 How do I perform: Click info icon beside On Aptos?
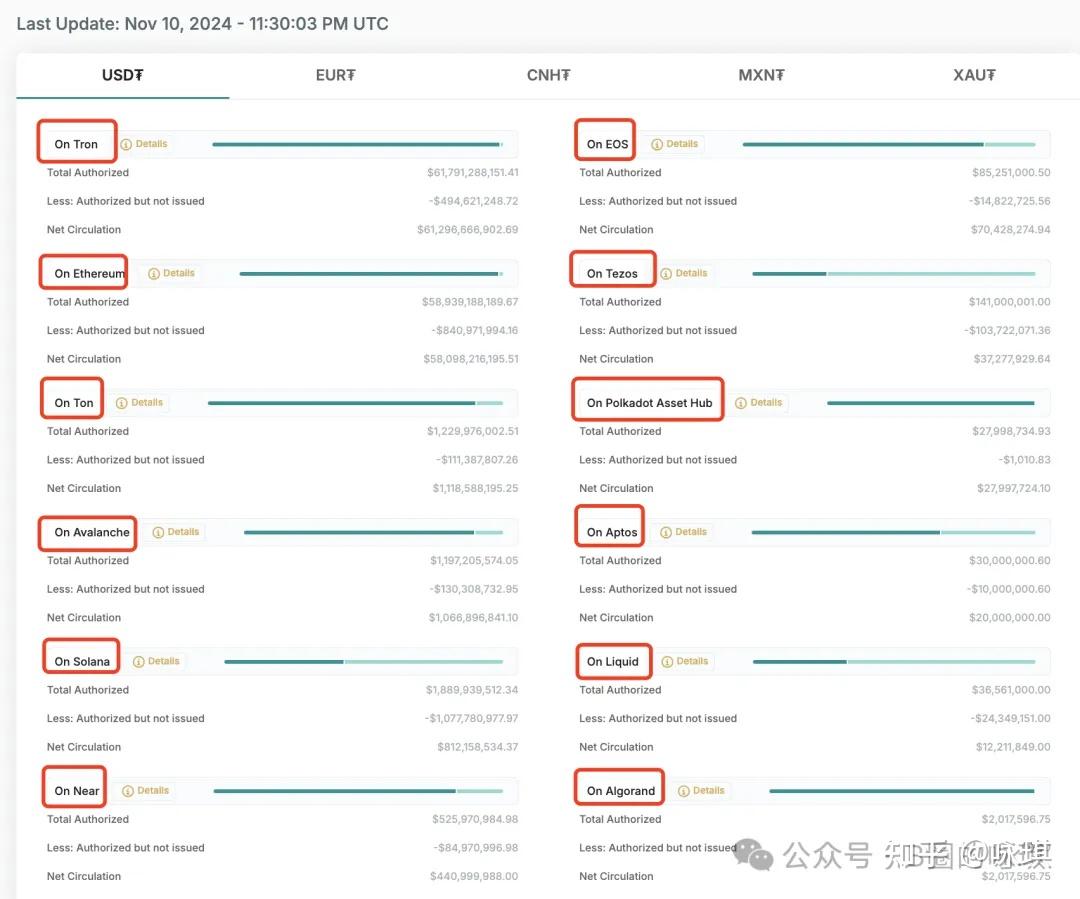click(666, 533)
